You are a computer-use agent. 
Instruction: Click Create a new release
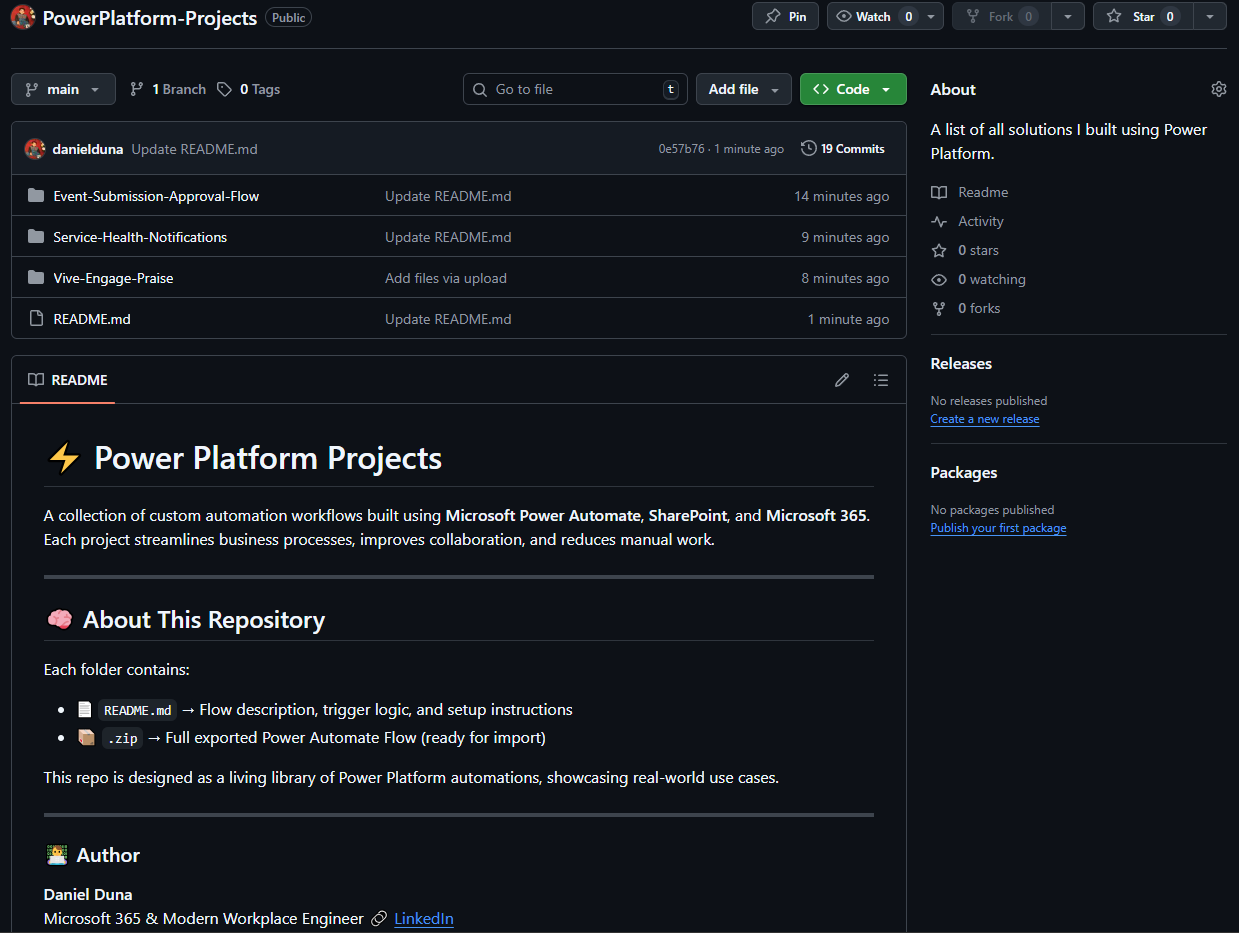click(x=984, y=419)
